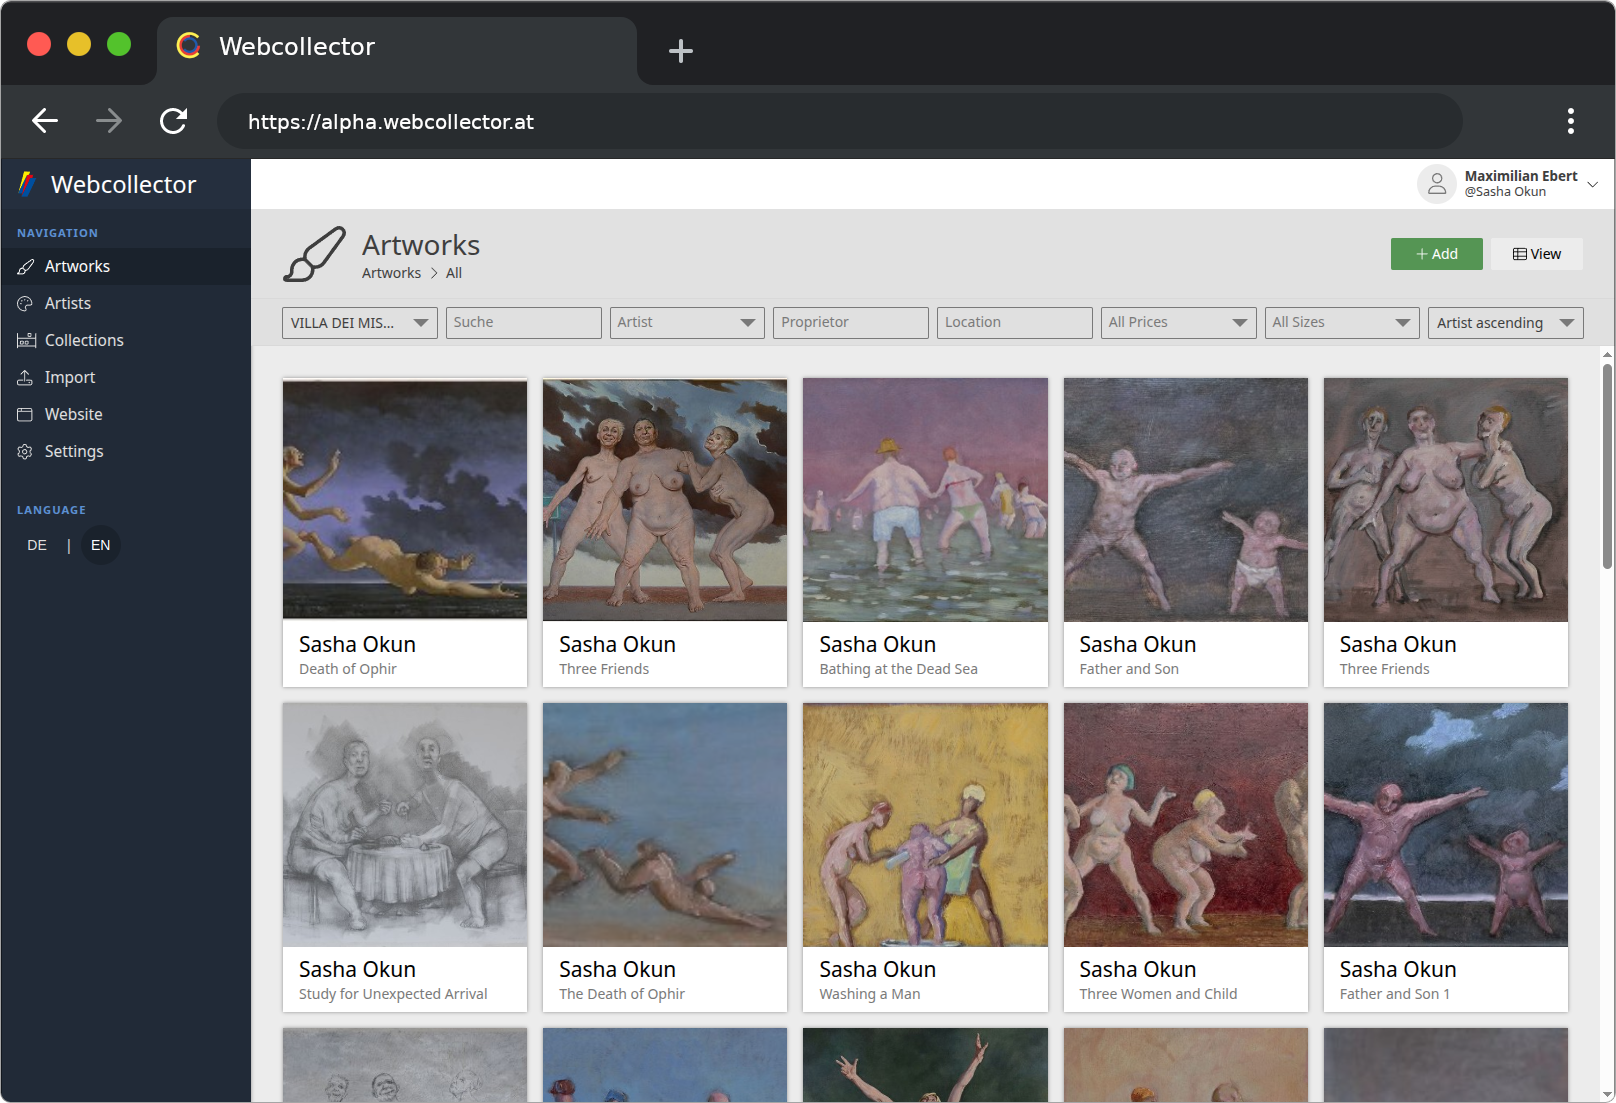Expand the All Prices filter dropdown
Viewport: 1616px width, 1103px height.
1178,323
